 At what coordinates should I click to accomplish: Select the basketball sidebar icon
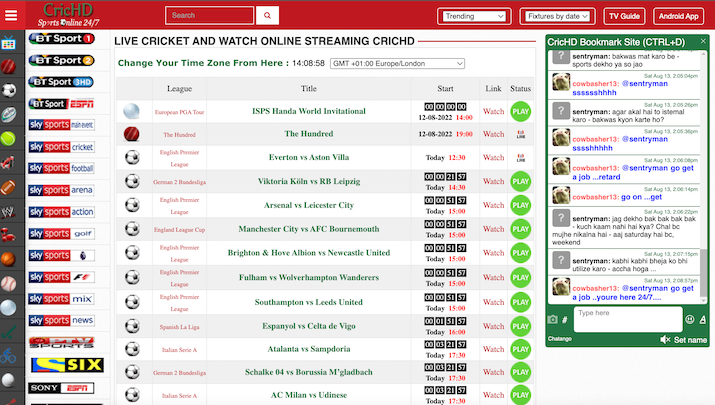click(x=8, y=260)
